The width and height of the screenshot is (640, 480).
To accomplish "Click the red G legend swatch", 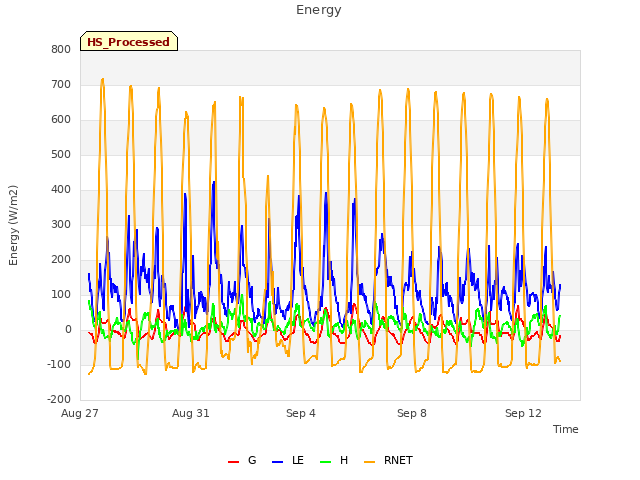I will (x=233, y=461).
